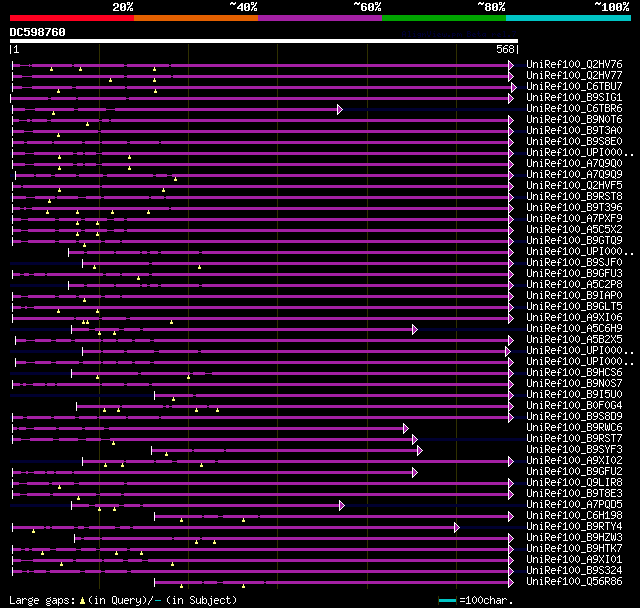Click the end arrowhead of the B9T3A0 alignment
Screen dimensions: 640x608
pos(511,131)
